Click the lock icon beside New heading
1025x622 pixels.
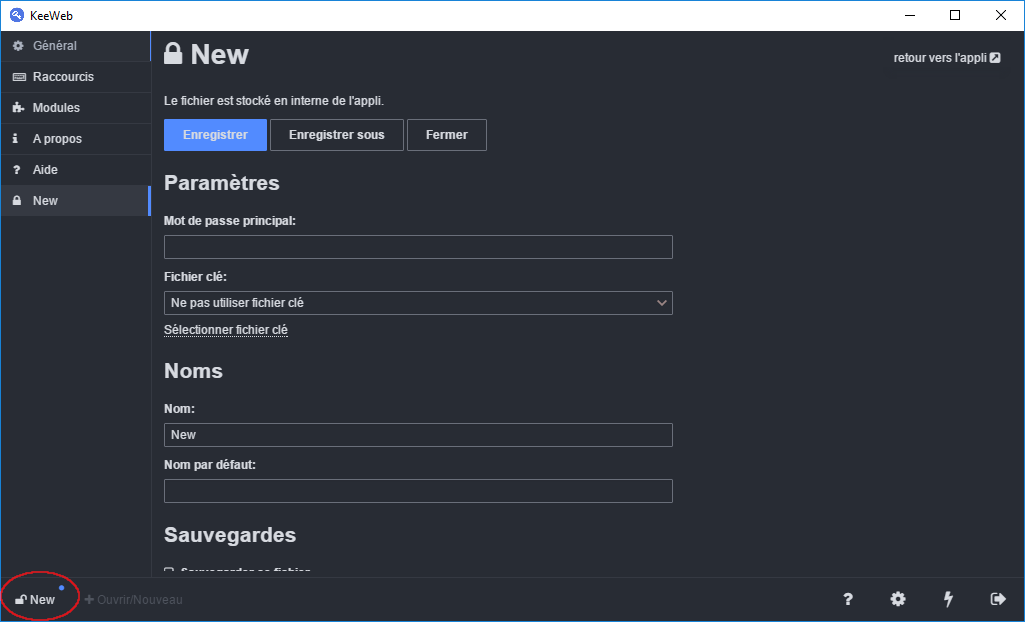[x=174, y=54]
